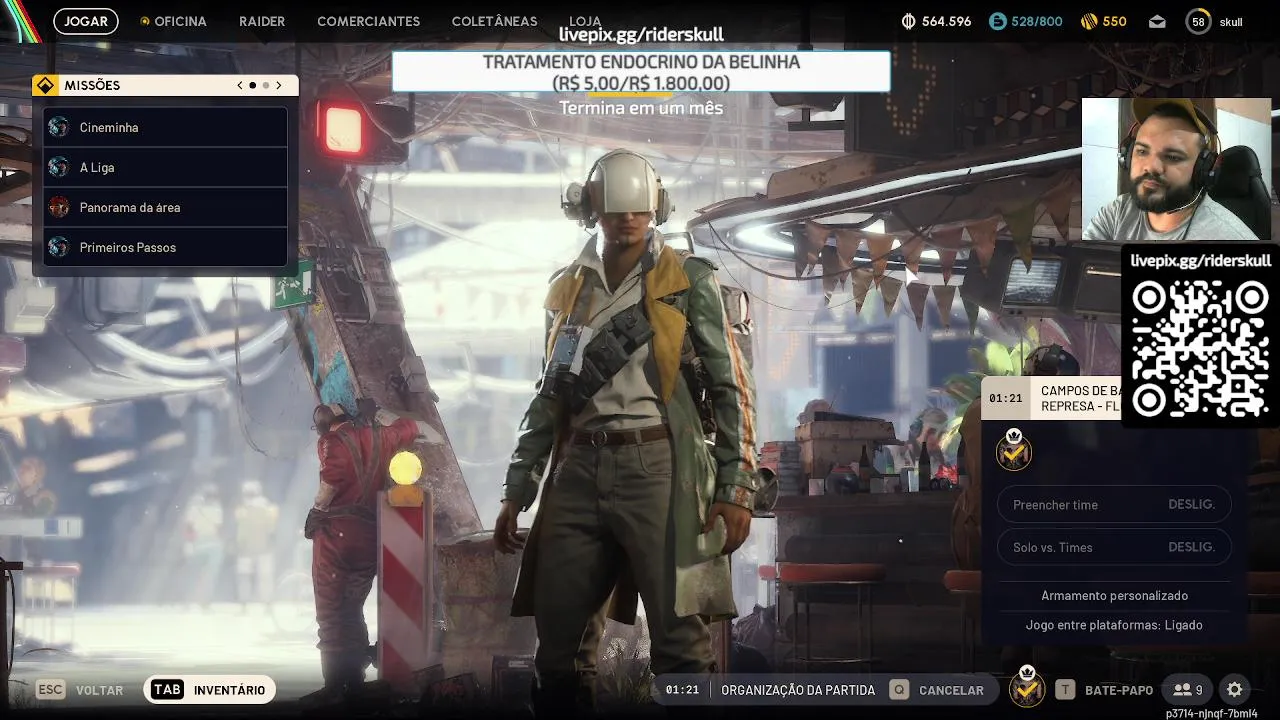1280x720 pixels.
Task: Open the LOJA store tab
Action: [x=585, y=21]
